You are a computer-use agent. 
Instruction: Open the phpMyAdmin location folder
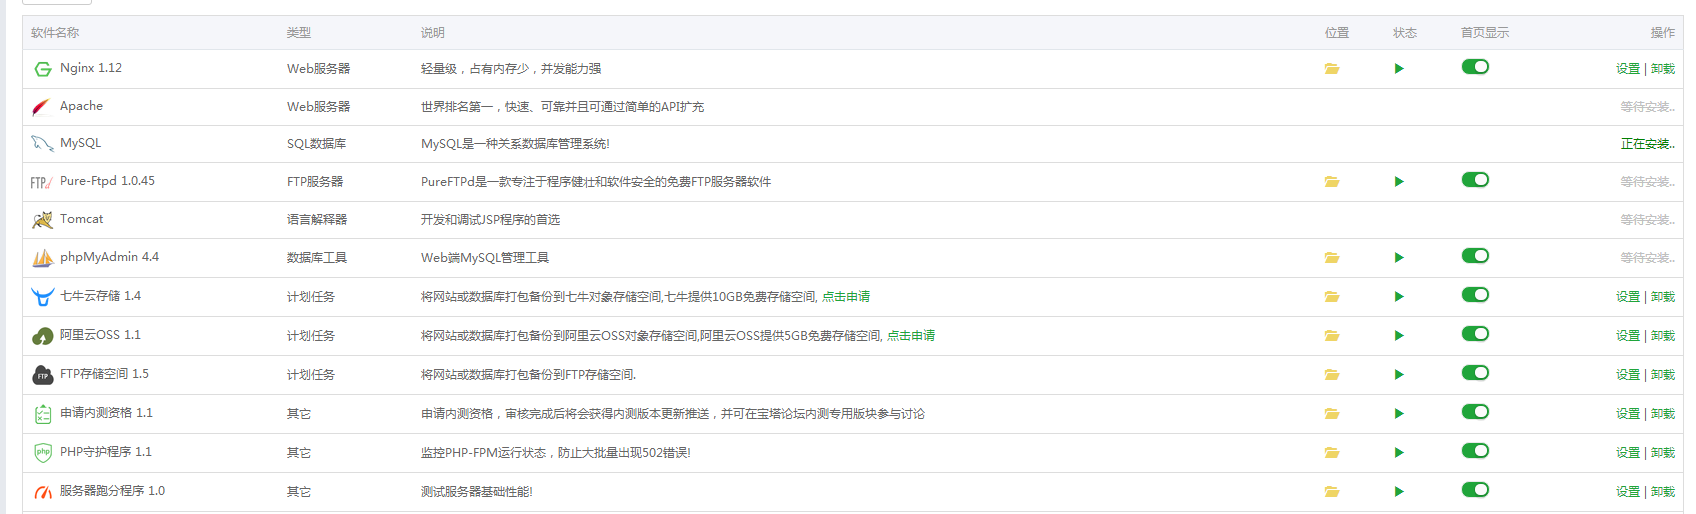tap(1332, 258)
